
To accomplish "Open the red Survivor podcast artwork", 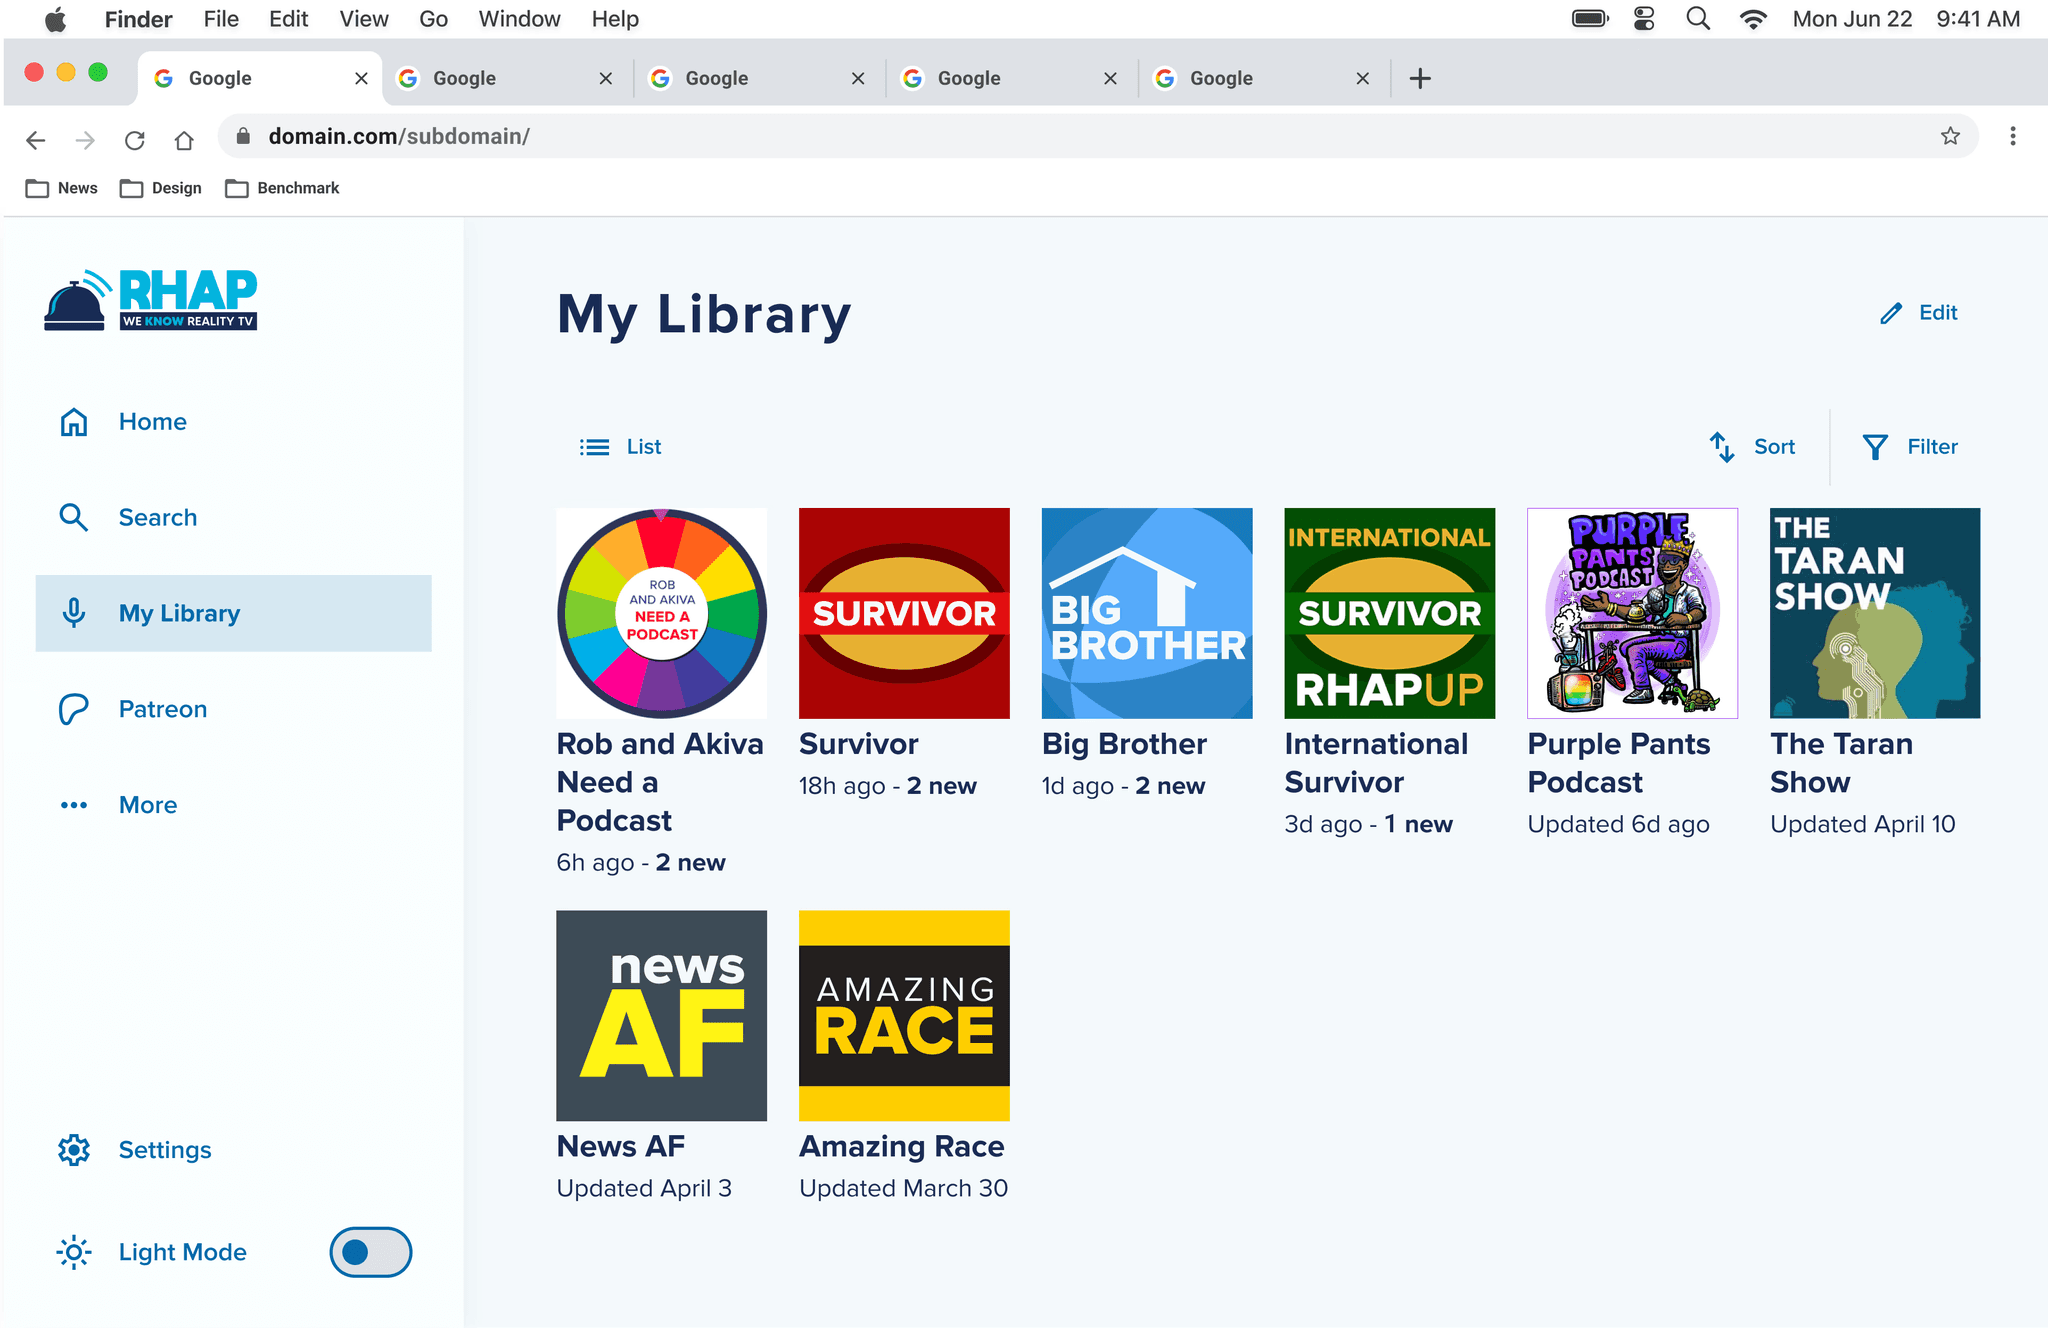I will tap(904, 613).
